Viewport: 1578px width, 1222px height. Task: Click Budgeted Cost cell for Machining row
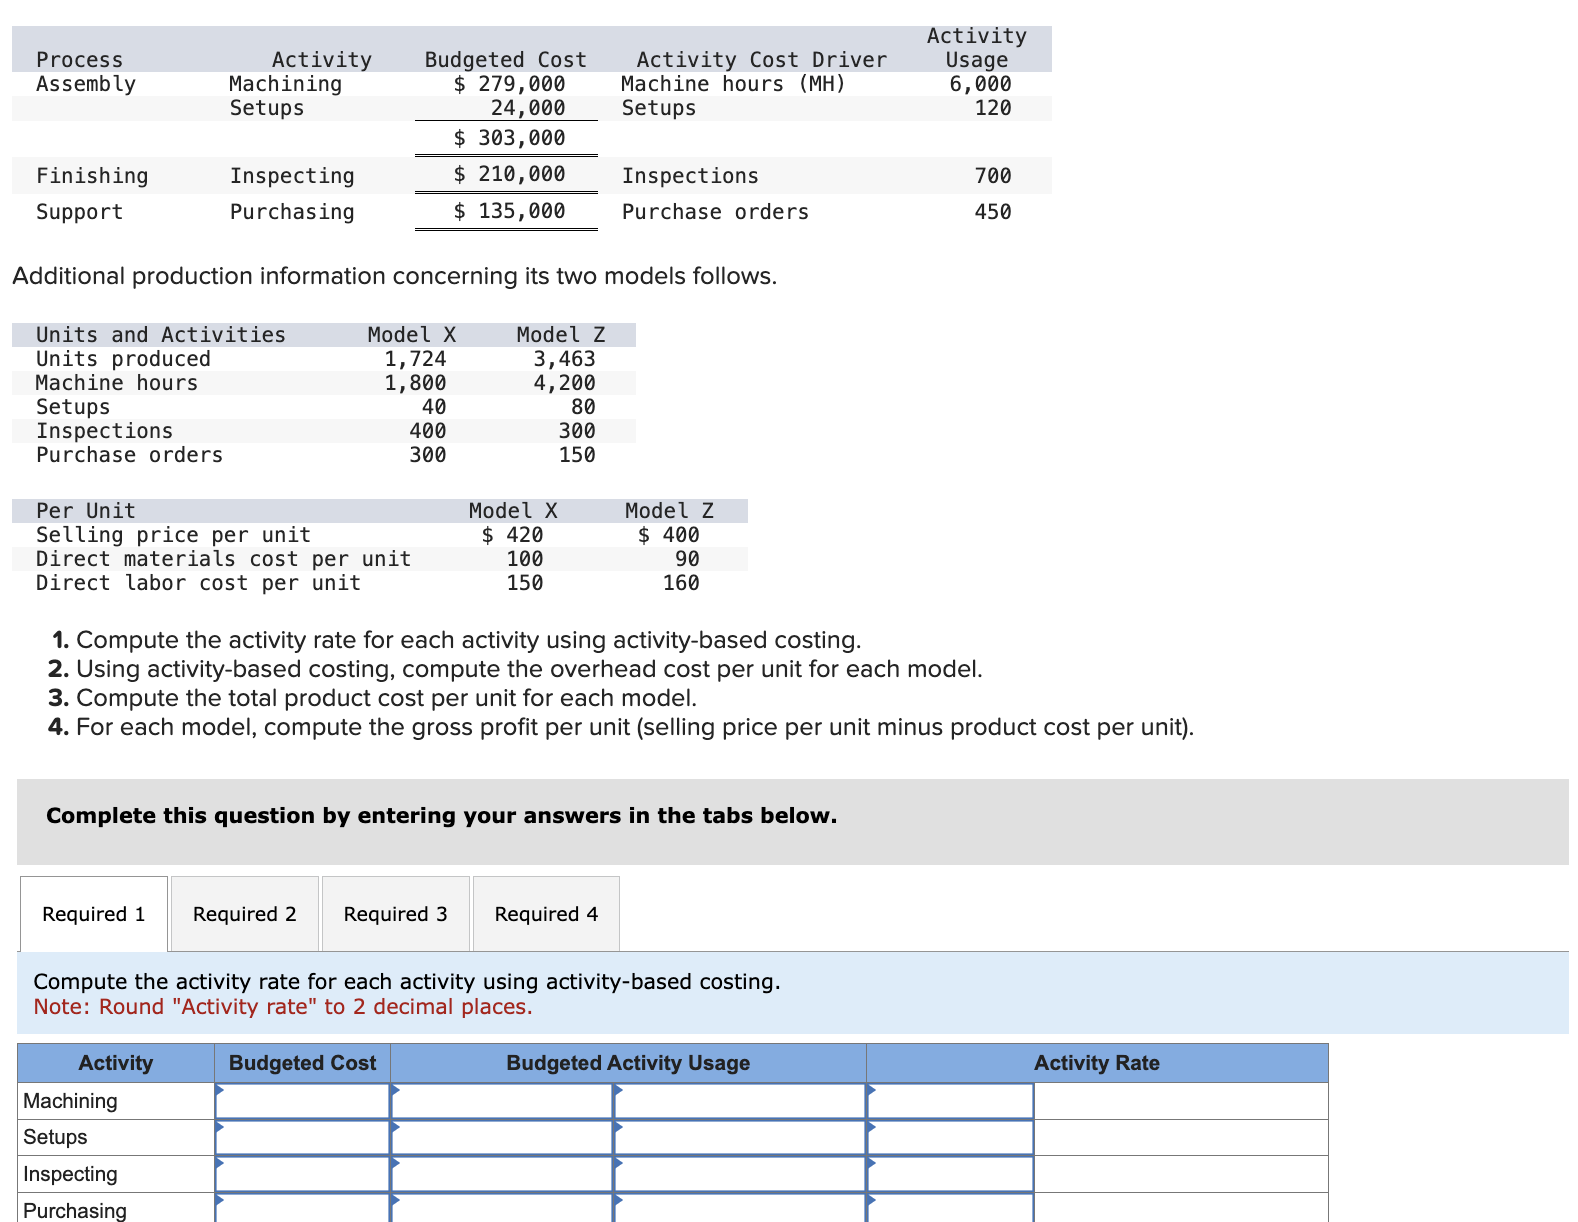pos(302,1101)
